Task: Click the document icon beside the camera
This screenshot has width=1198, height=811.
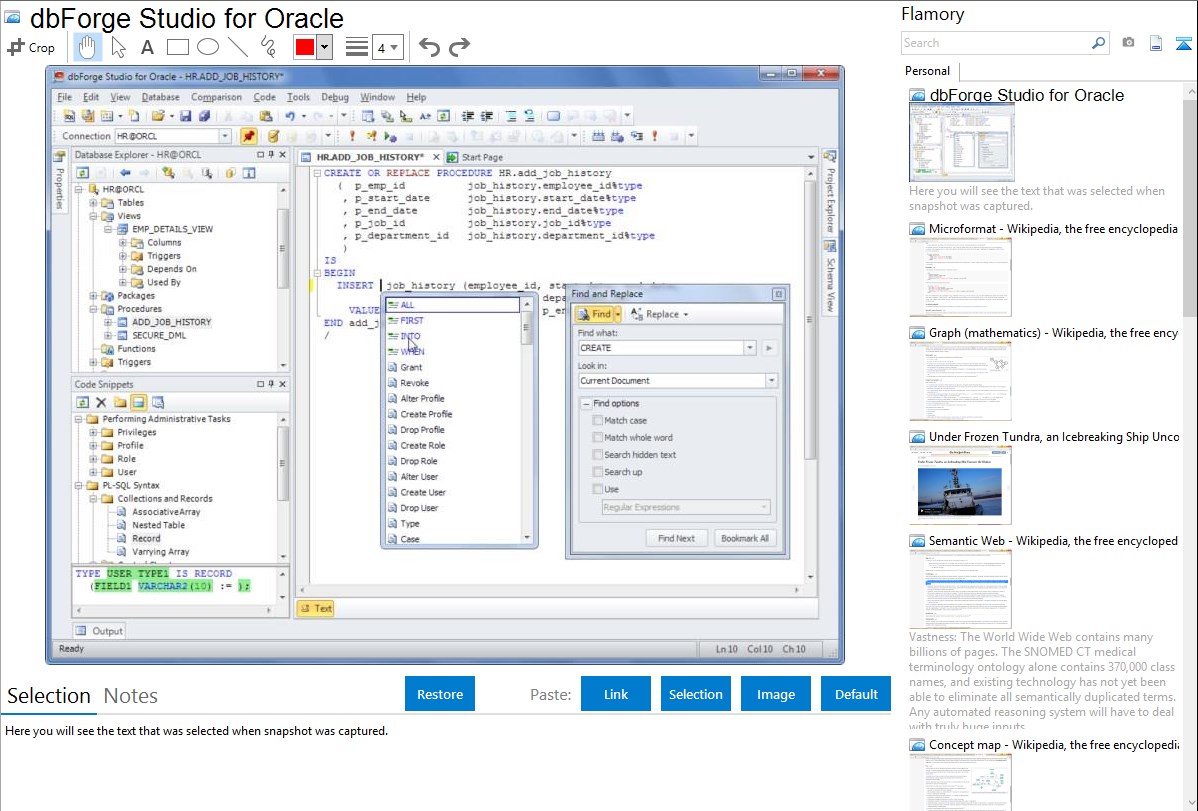Action: pos(1156,43)
